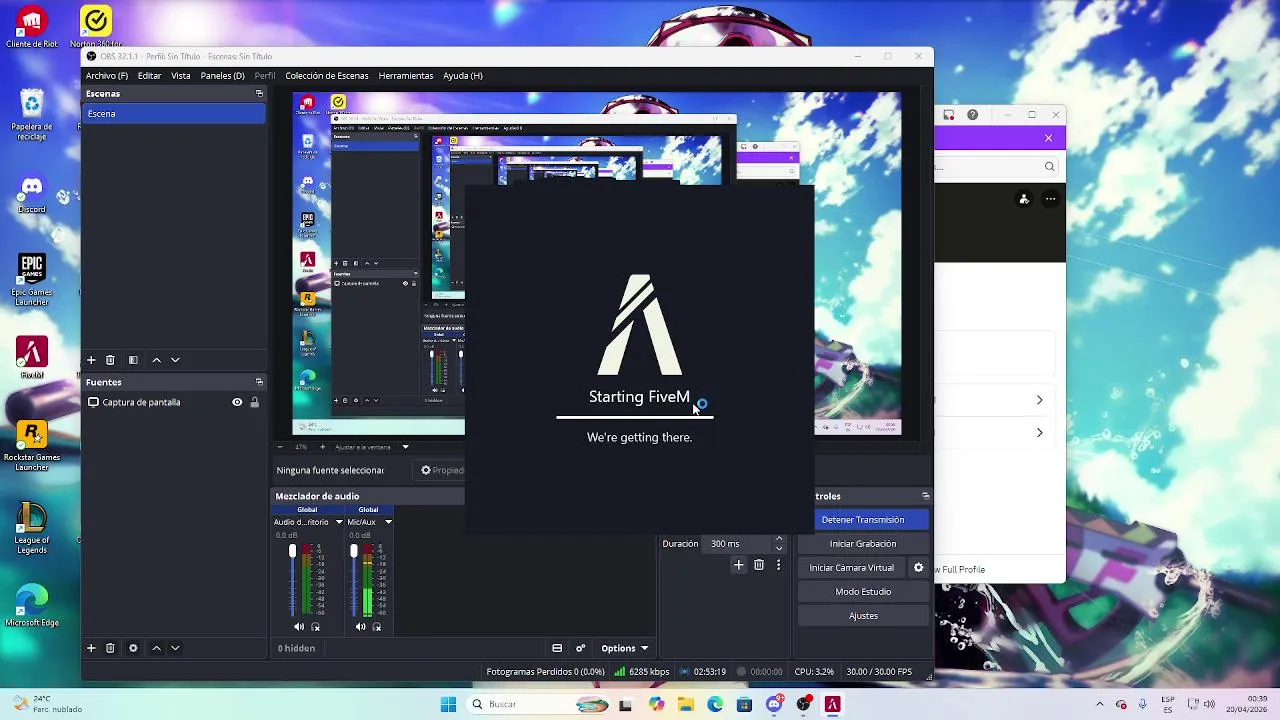Click Iniciar Grabación button

coord(863,544)
